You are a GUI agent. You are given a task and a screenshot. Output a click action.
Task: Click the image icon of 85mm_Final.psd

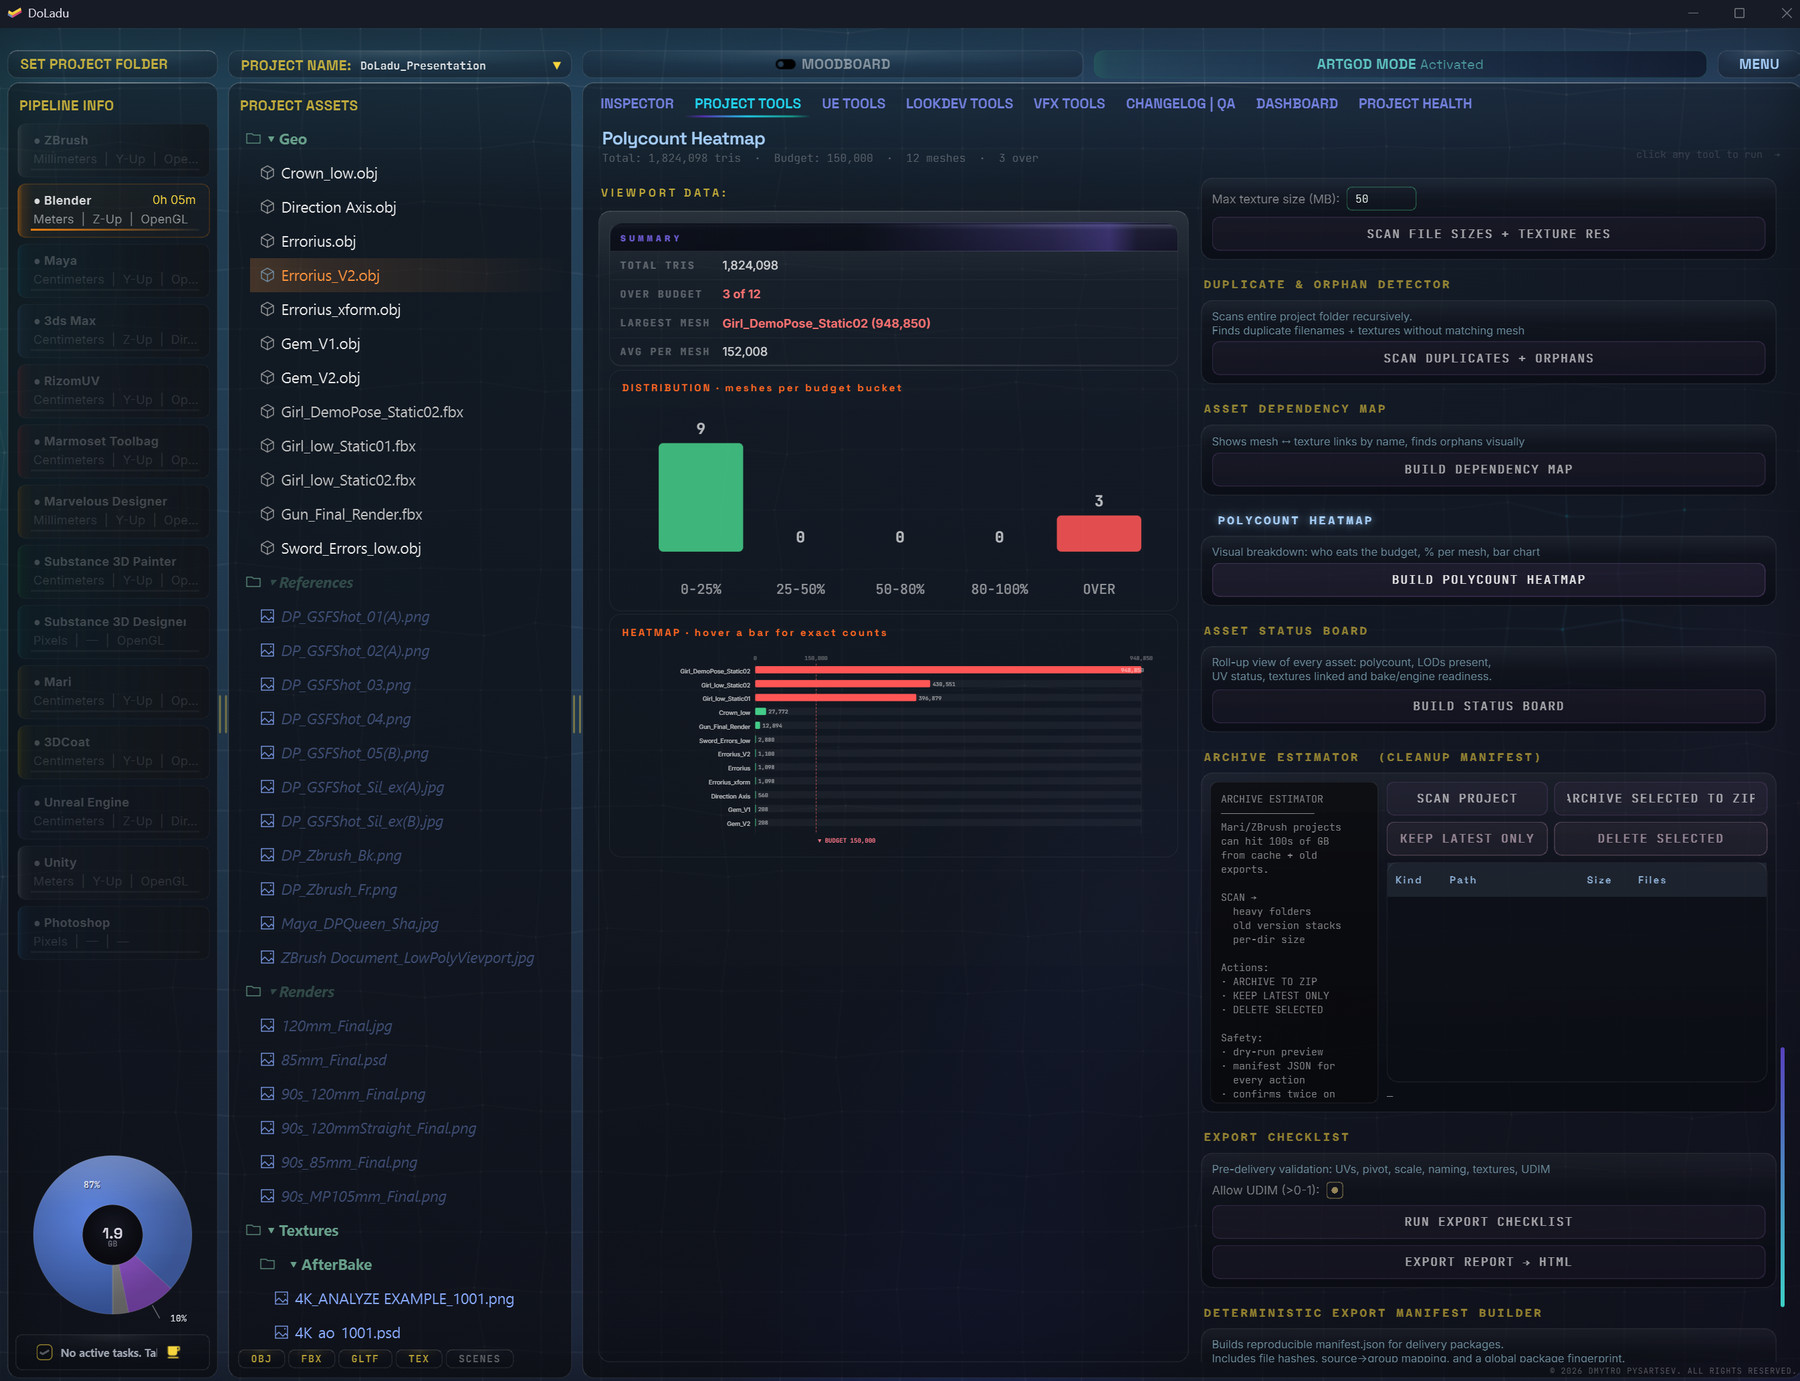267,1059
